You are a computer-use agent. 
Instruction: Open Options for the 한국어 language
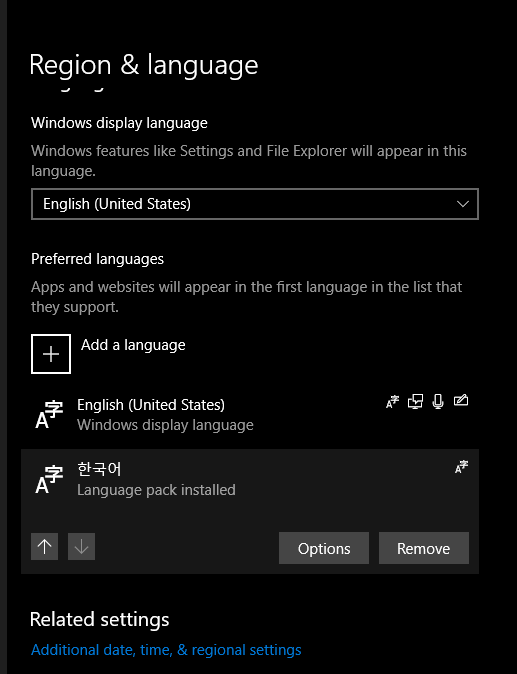324,548
